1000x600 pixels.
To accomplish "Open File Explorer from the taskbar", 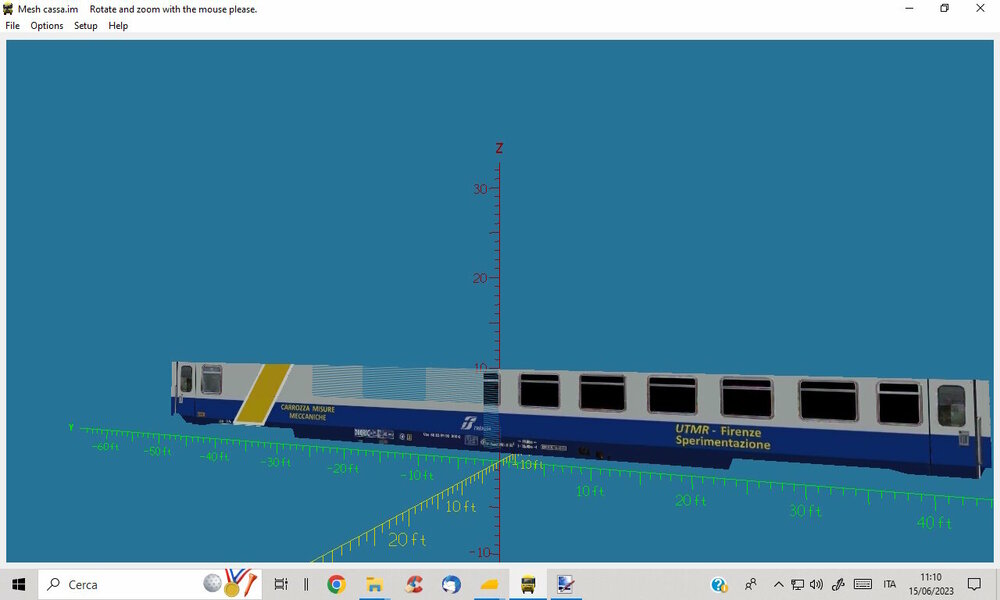I will point(374,584).
